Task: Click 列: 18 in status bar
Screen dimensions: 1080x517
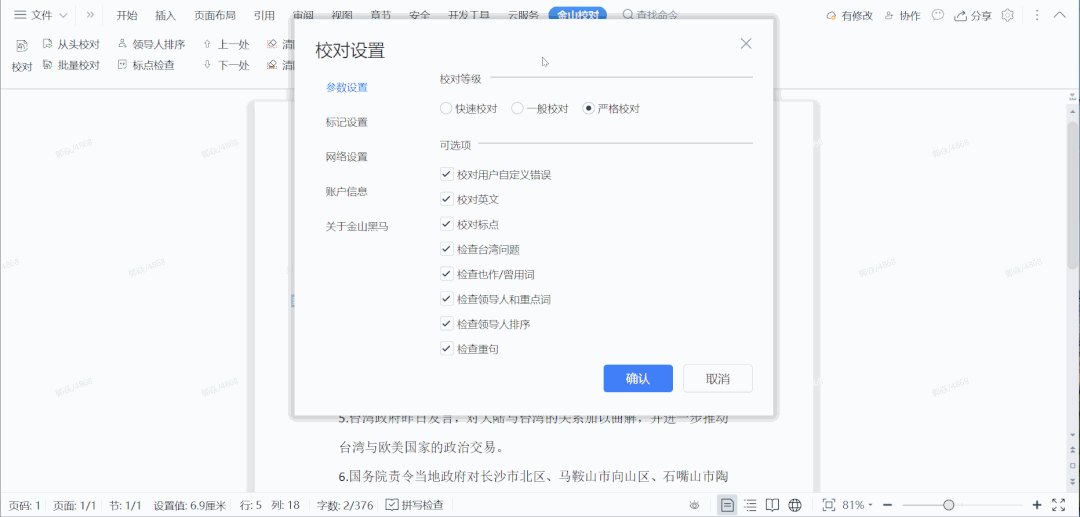Action: [x=286, y=505]
